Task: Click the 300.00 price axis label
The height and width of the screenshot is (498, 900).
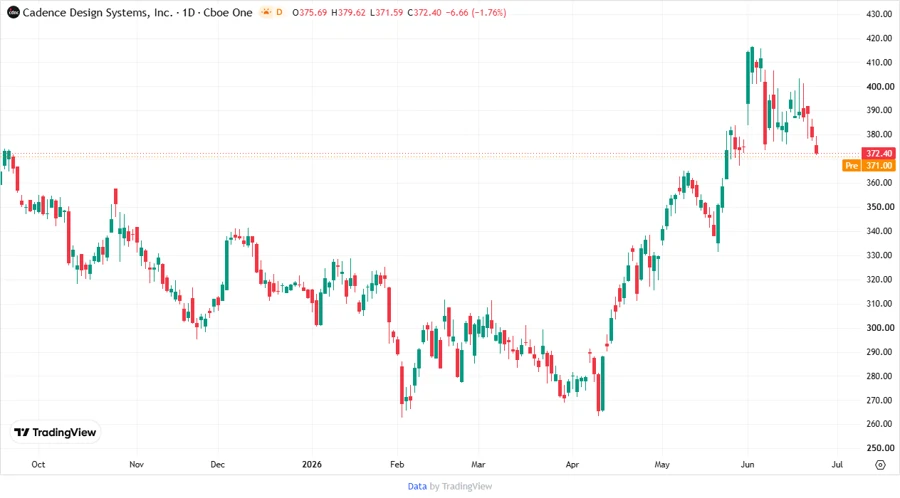Action: (x=879, y=328)
